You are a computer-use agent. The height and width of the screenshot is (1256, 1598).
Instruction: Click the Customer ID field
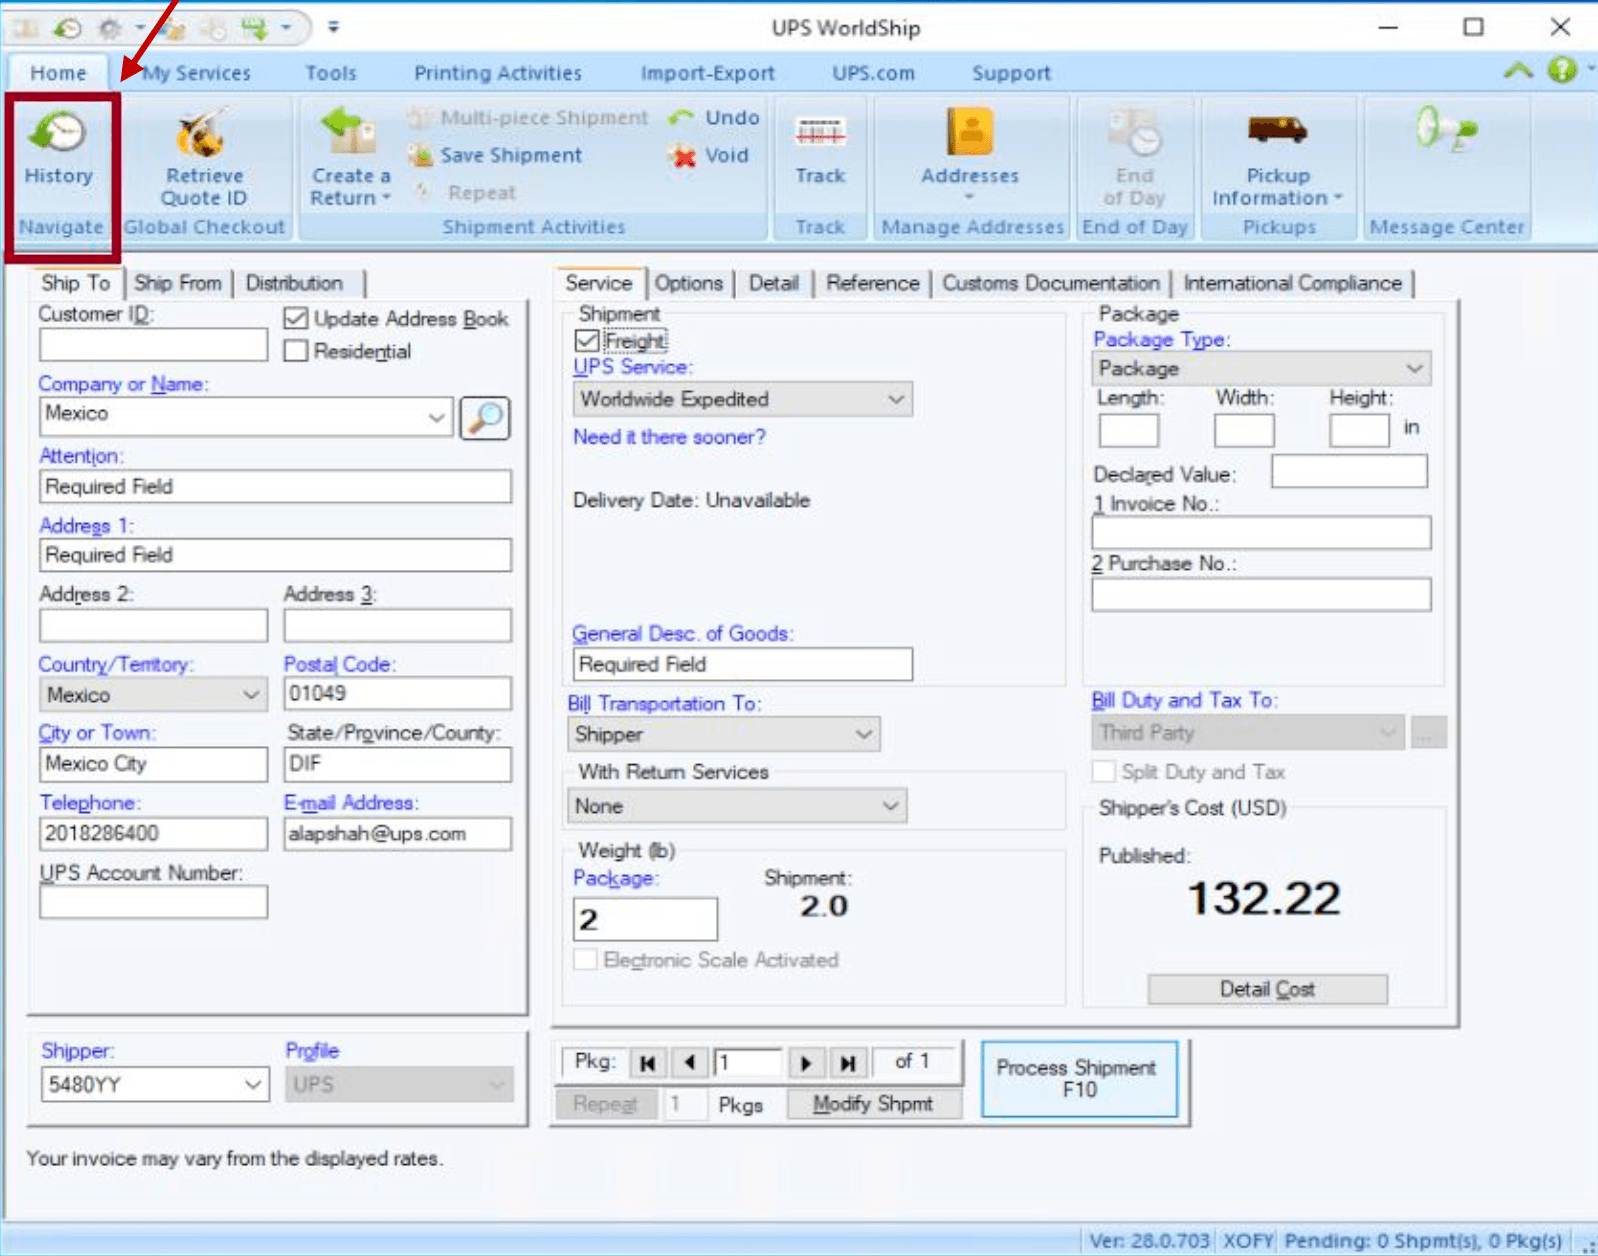pyautogui.click(x=153, y=345)
